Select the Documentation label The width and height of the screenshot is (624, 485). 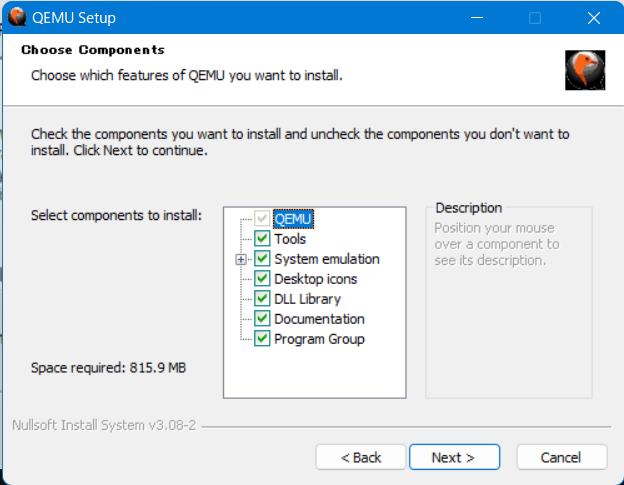point(319,319)
